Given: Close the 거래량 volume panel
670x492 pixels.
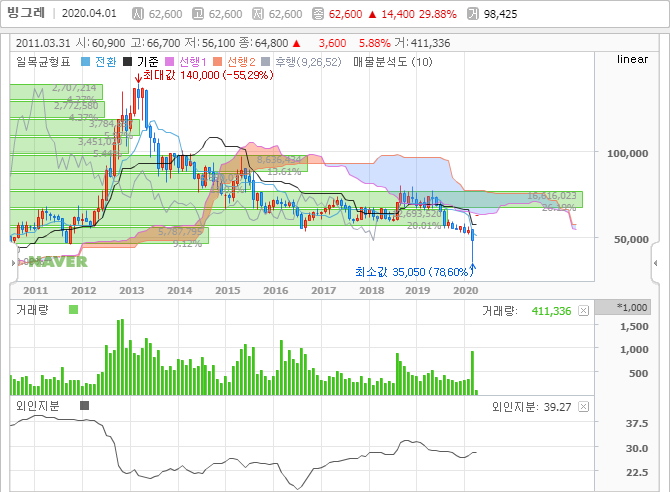Looking at the screenshot, I should tap(583, 311).
